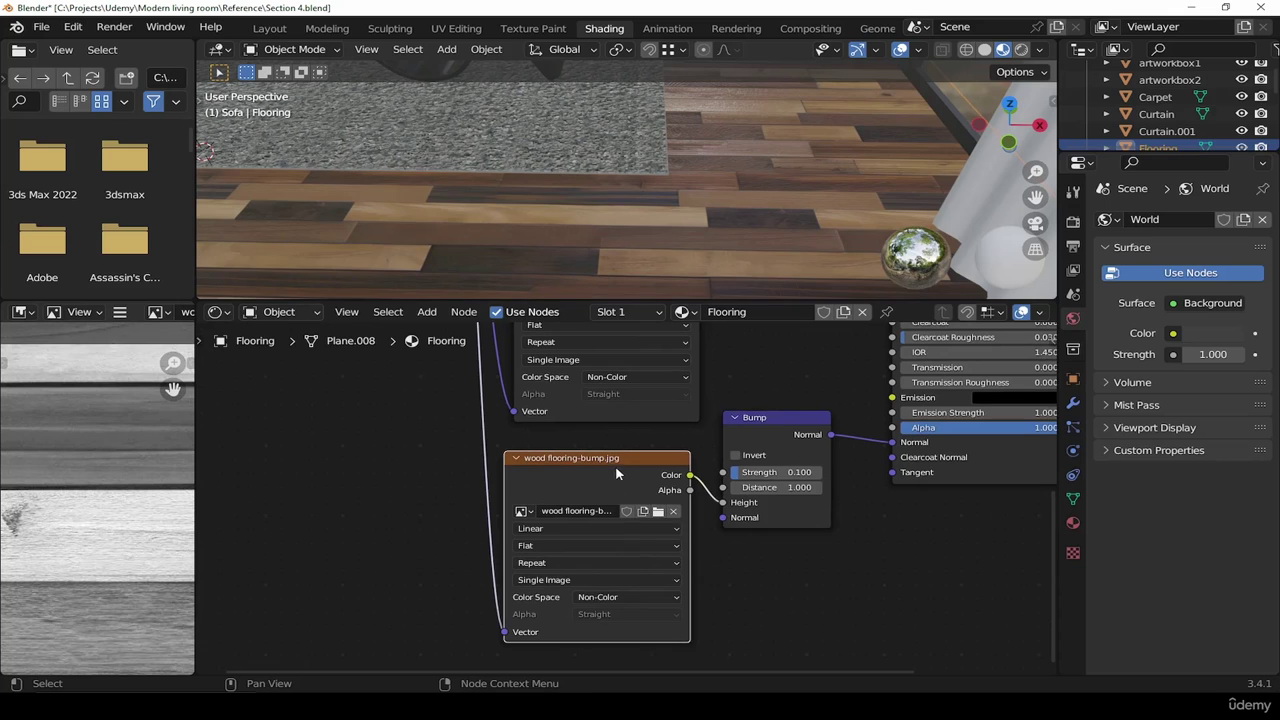The image size is (1280, 720).
Task: Click the Background surface shader button
Action: [x=1212, y=303]
